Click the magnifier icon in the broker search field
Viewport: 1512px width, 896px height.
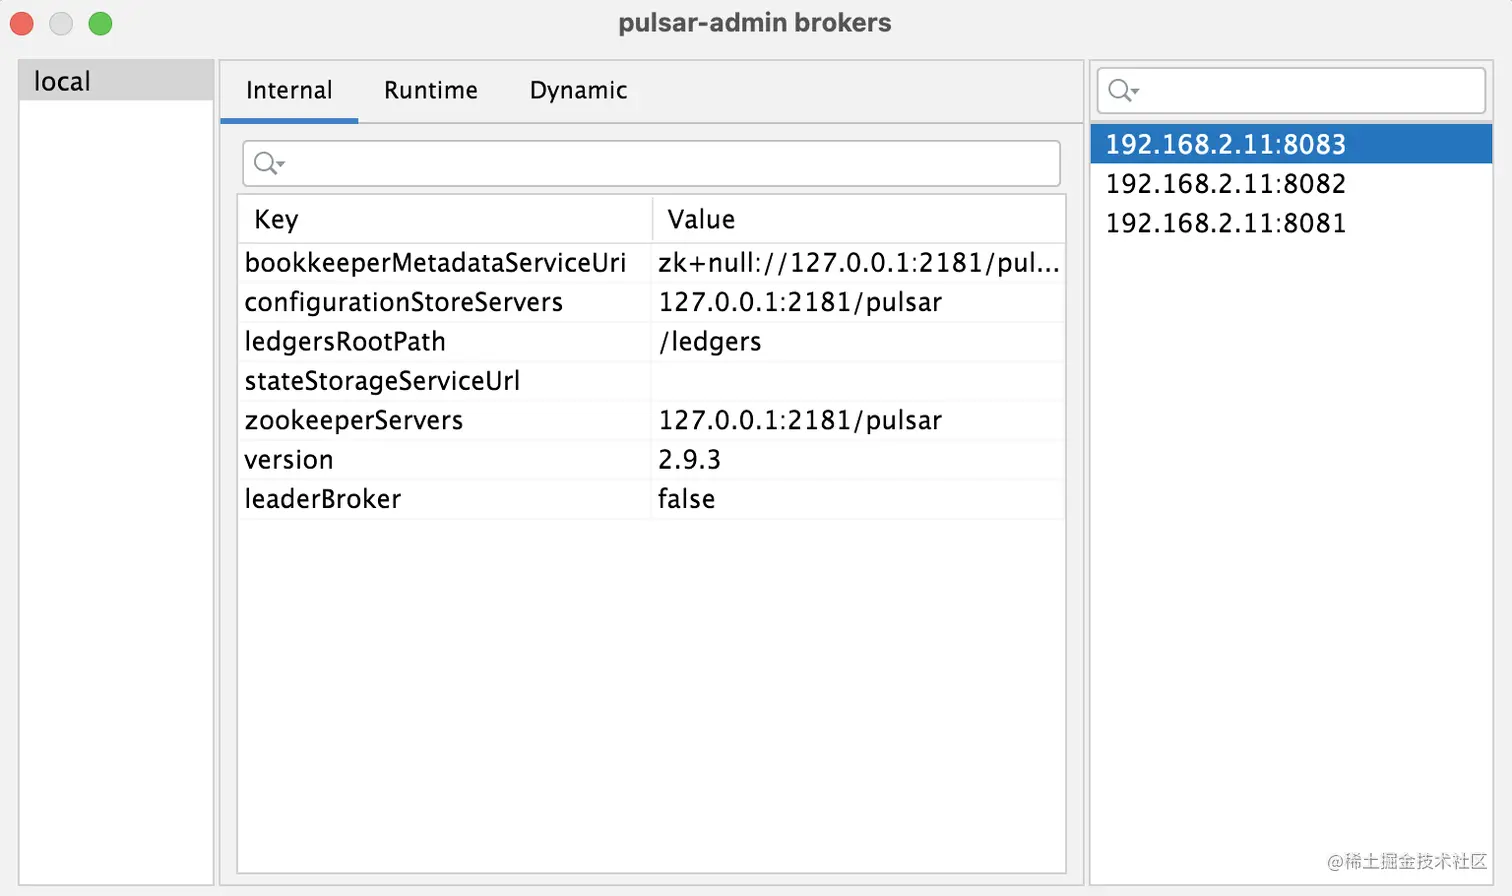click(x=1123, y=91)
